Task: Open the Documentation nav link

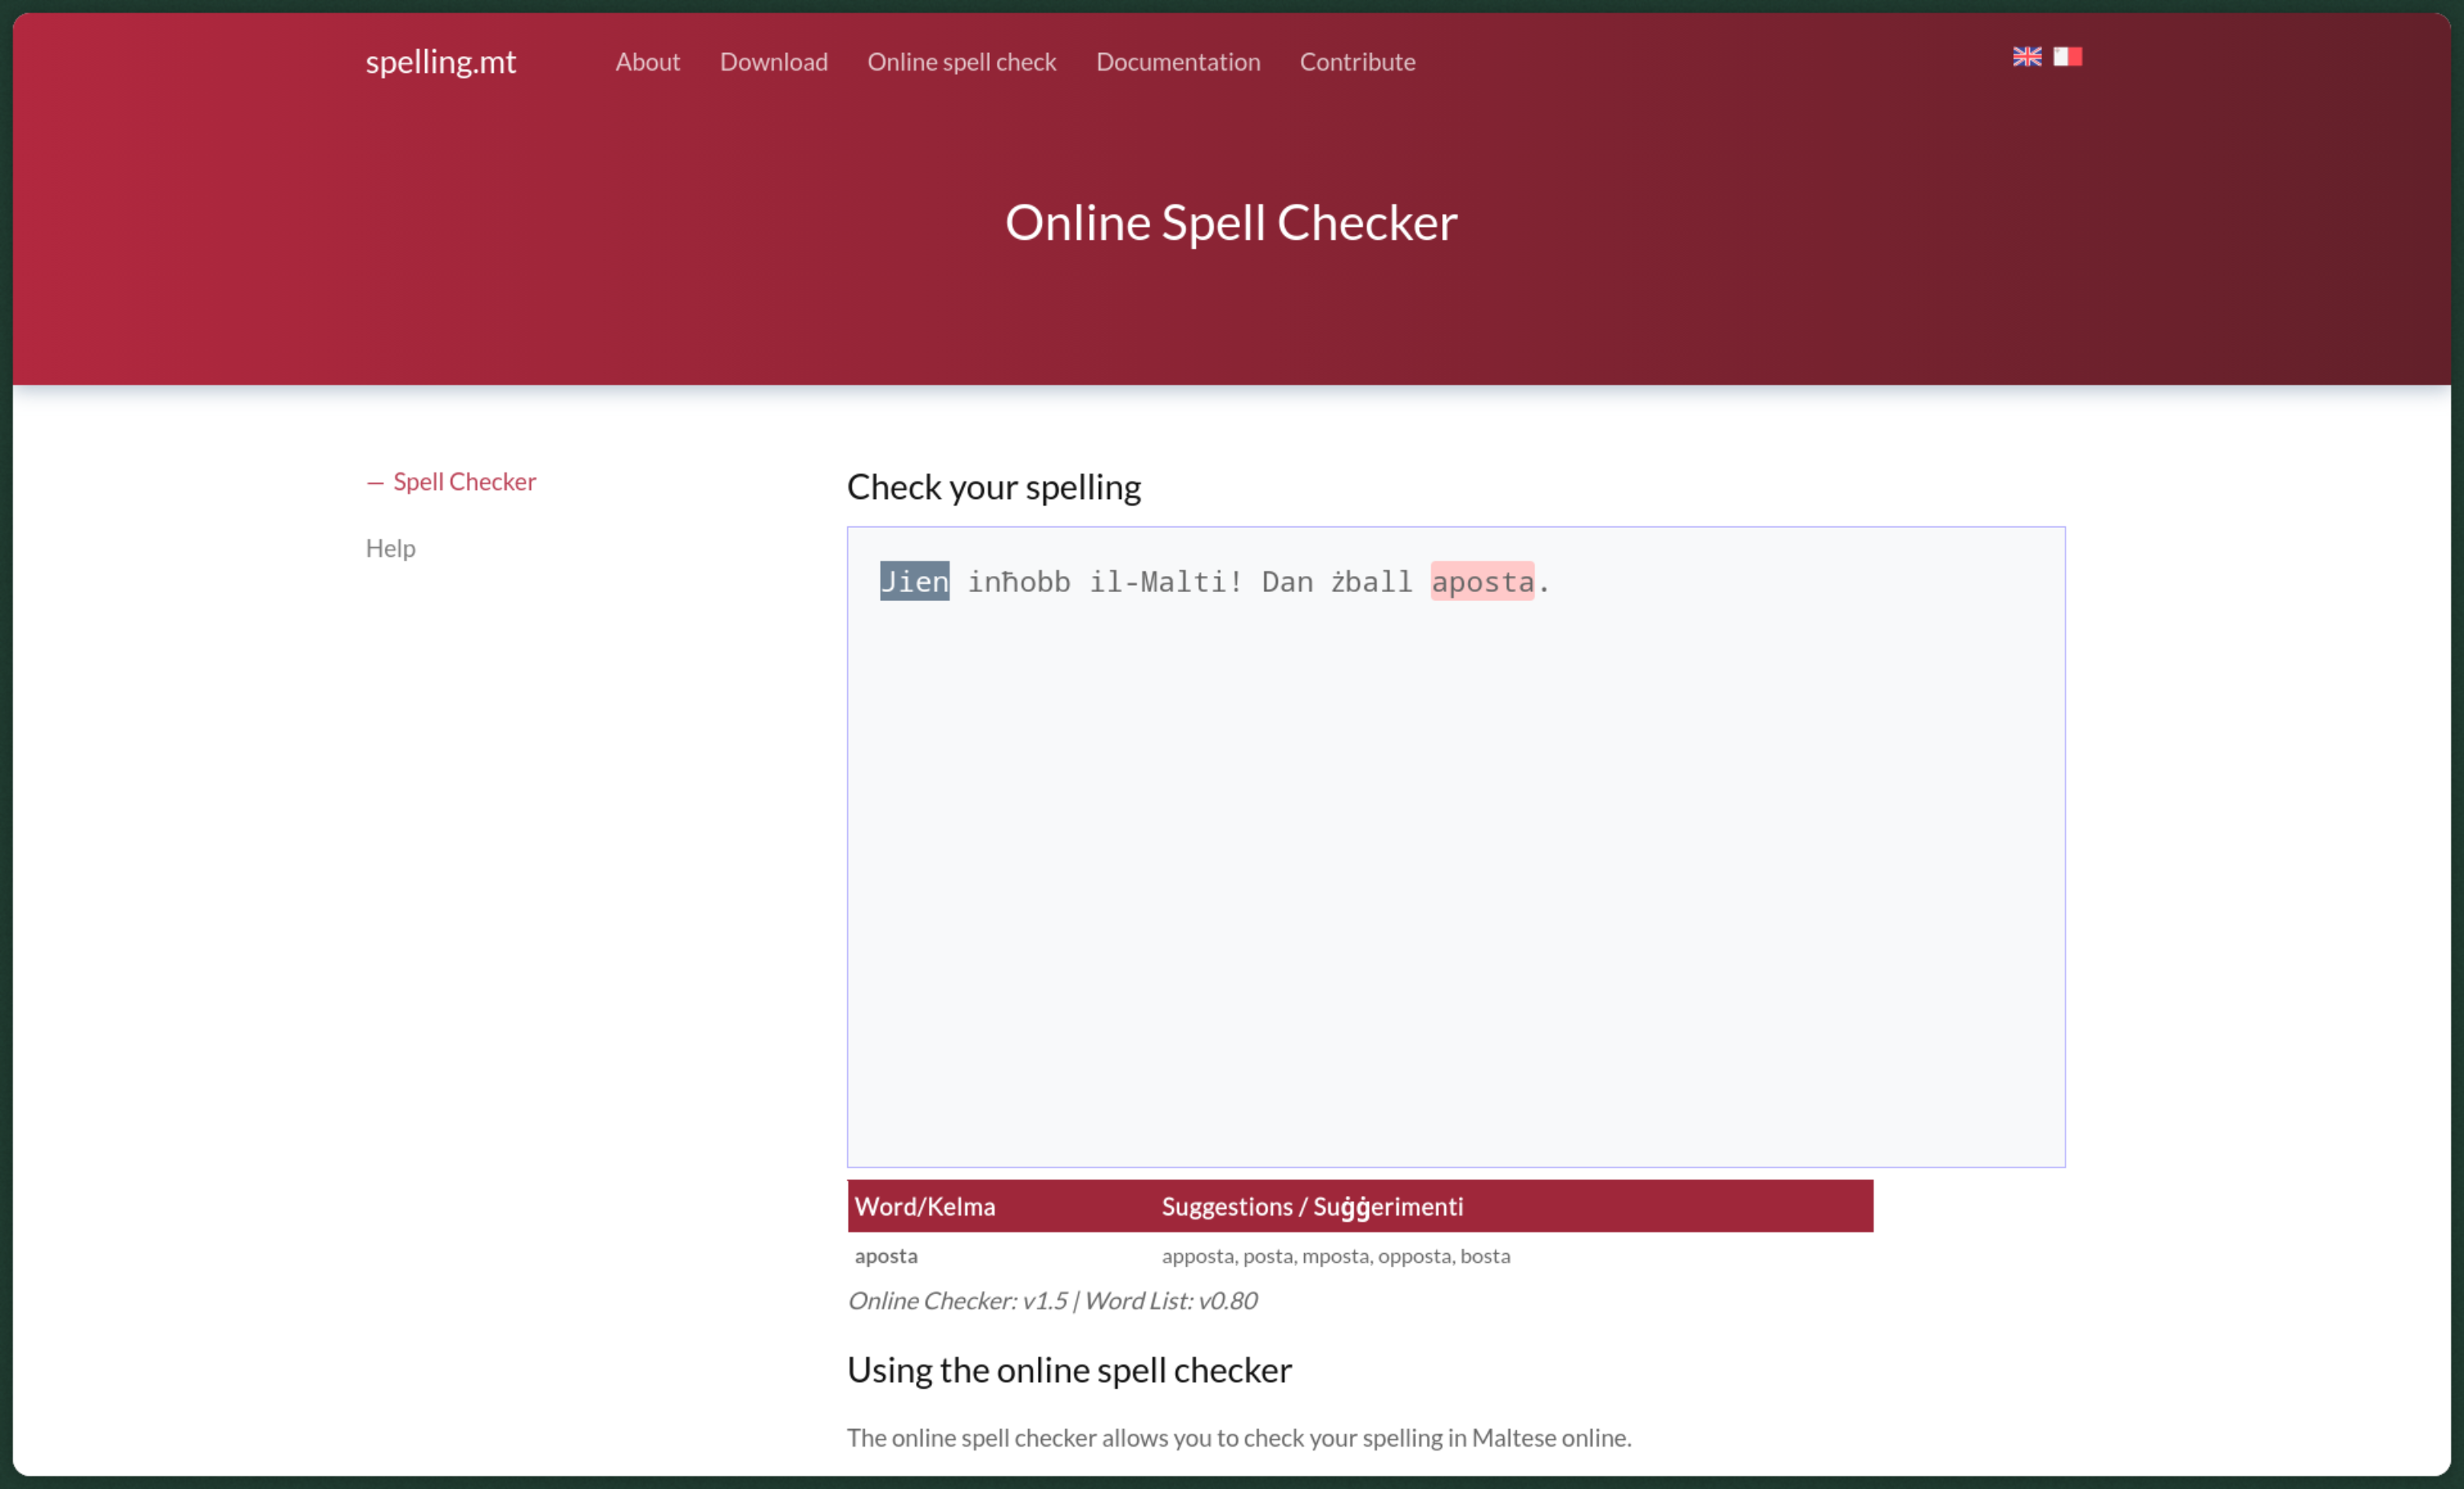Action: [1177, 62]
